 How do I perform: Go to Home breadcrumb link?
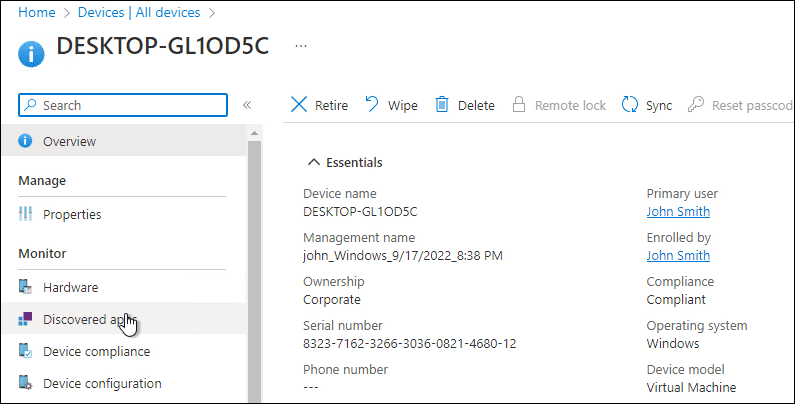point(37,13)
